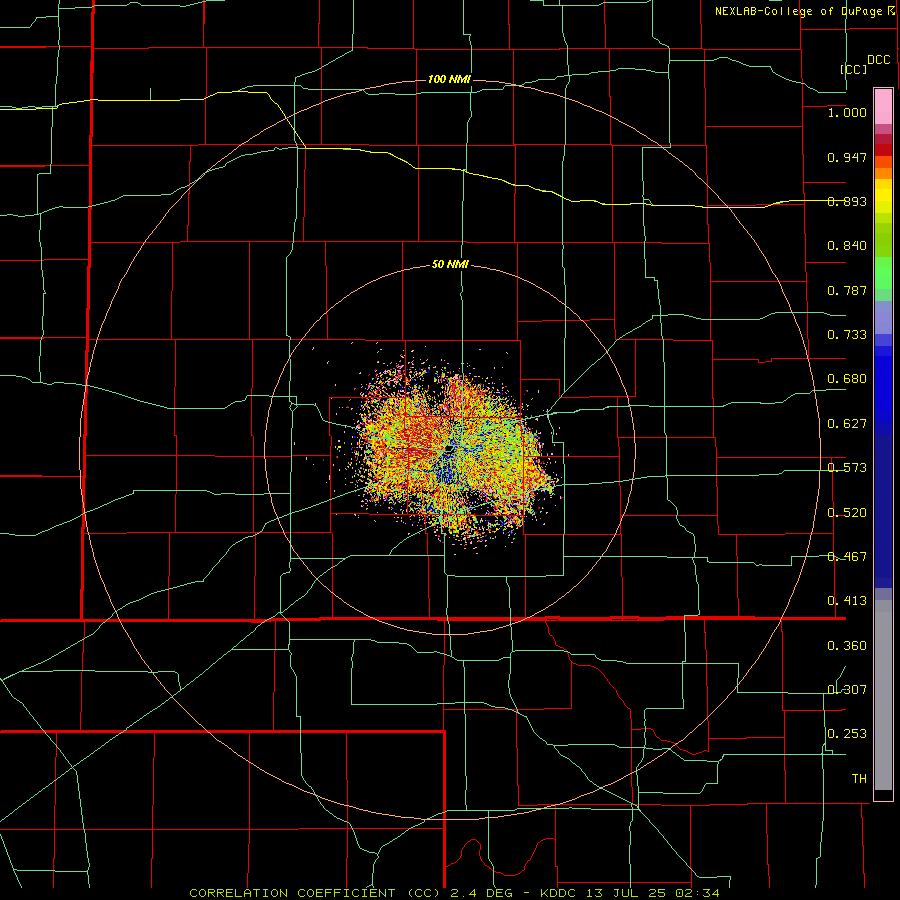Select the 0.680 color scale value

[x=847, y=379]
